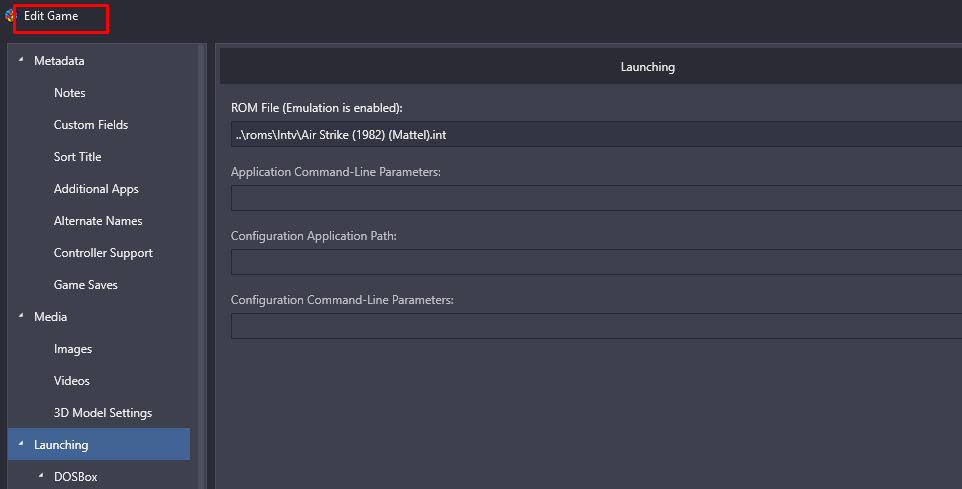Open the Game Saves page
Viewport: 962px width, 489px height.
[x=85, y=285]
